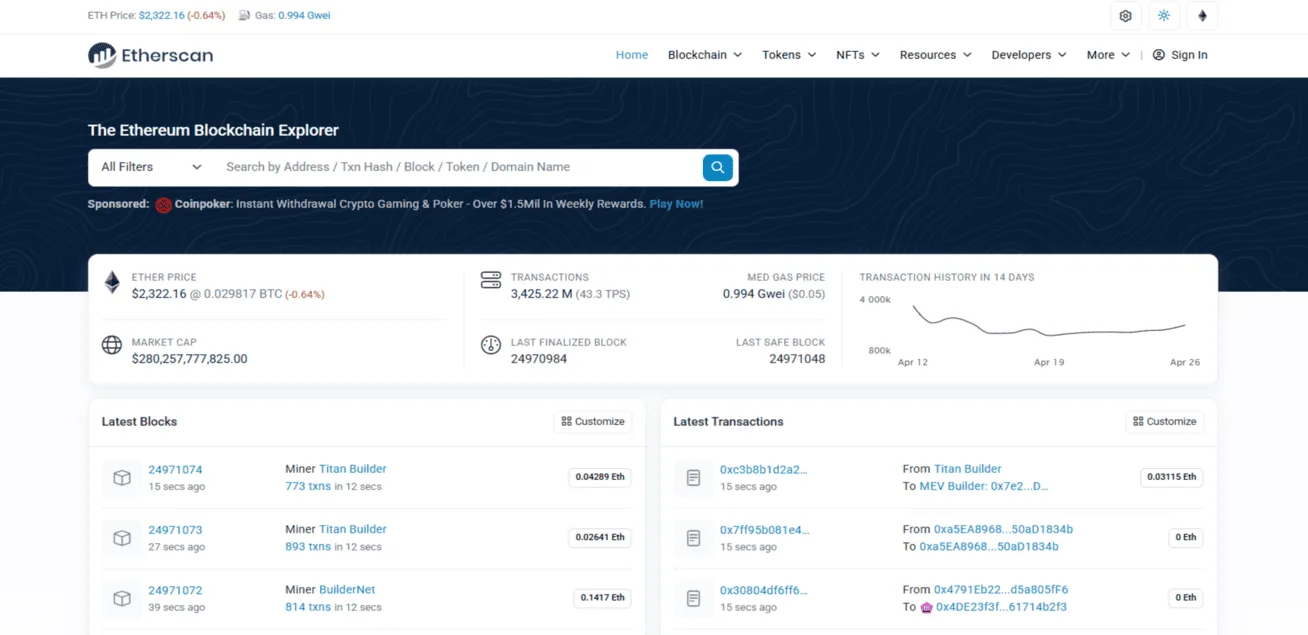Toggle the light/dark theme sun icon

(1163, 16)
